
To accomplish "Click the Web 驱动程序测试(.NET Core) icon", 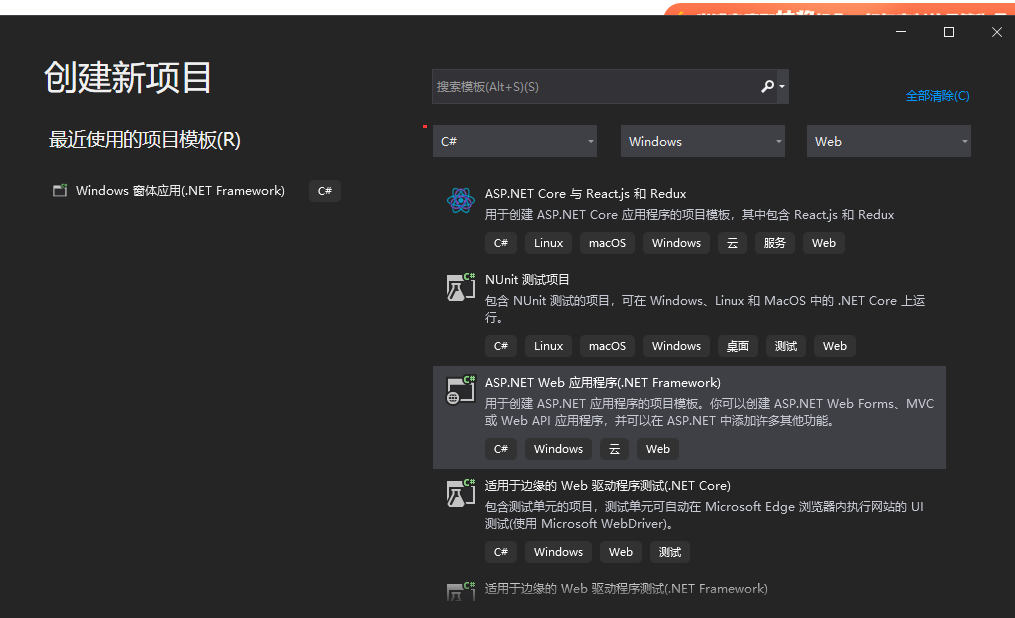I will 460,493.
